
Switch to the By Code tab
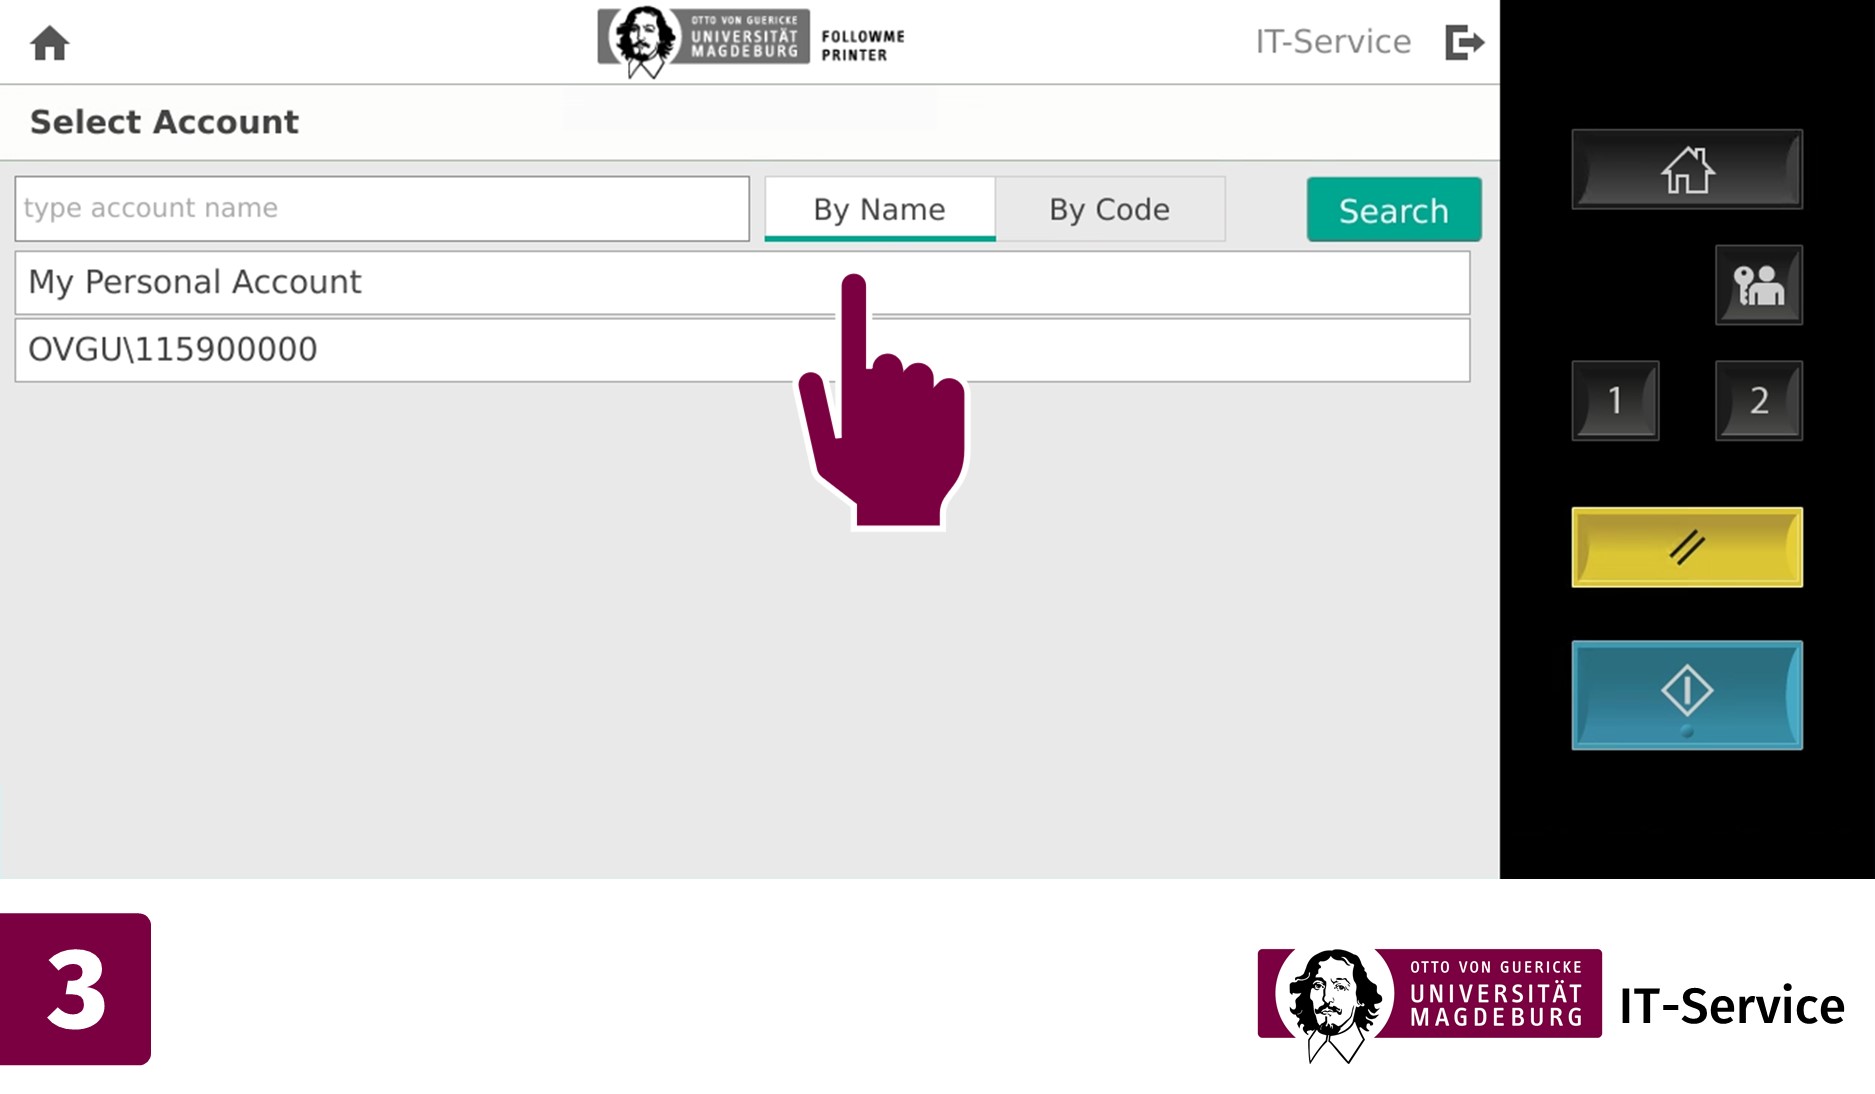(x=1110, y=209)
